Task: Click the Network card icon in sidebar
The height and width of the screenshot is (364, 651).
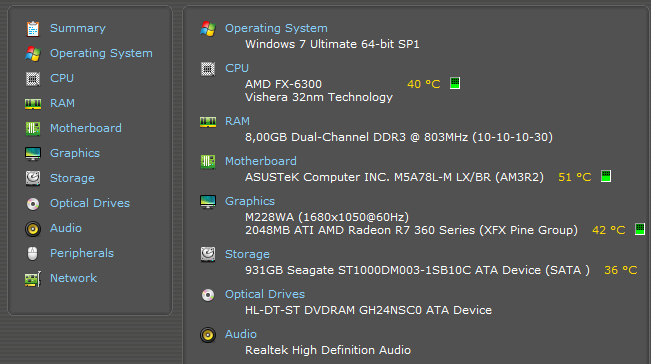Action: coord(33,278)
